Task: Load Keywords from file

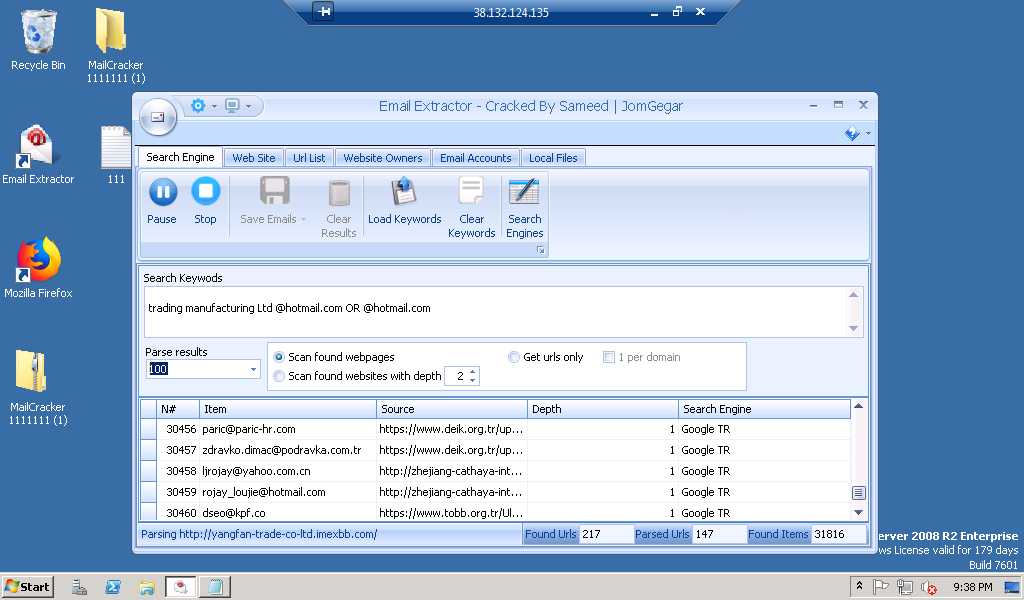Action: pos(404,201)
